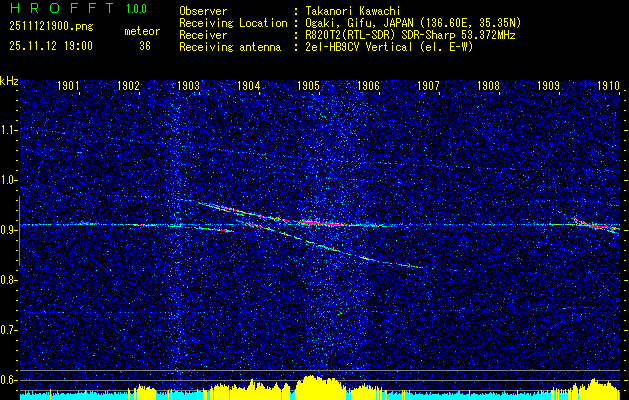Click the 1903 time axis label
The height and width of the screenshot is (400, 629).
click(x=189, y=85)
